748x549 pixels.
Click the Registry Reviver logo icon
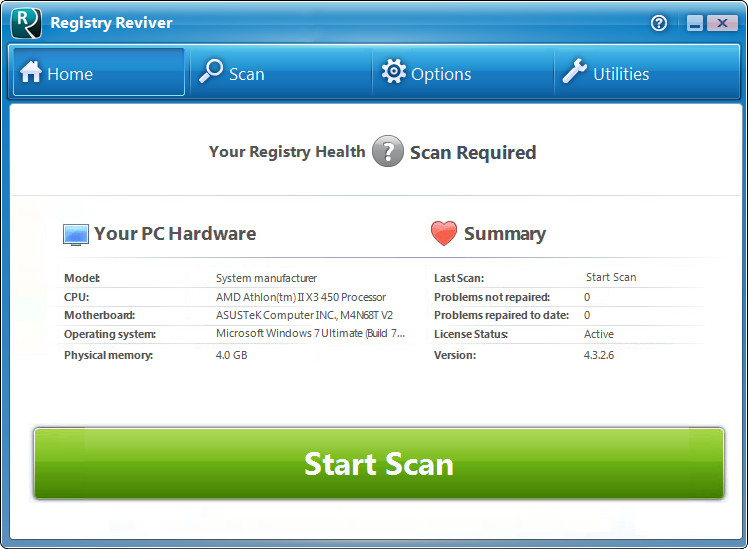(x=26, y=23)
